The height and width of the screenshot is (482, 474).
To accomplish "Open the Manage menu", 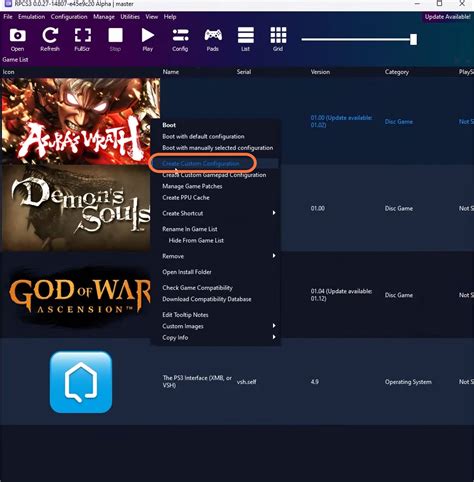I will pos(104,17).
